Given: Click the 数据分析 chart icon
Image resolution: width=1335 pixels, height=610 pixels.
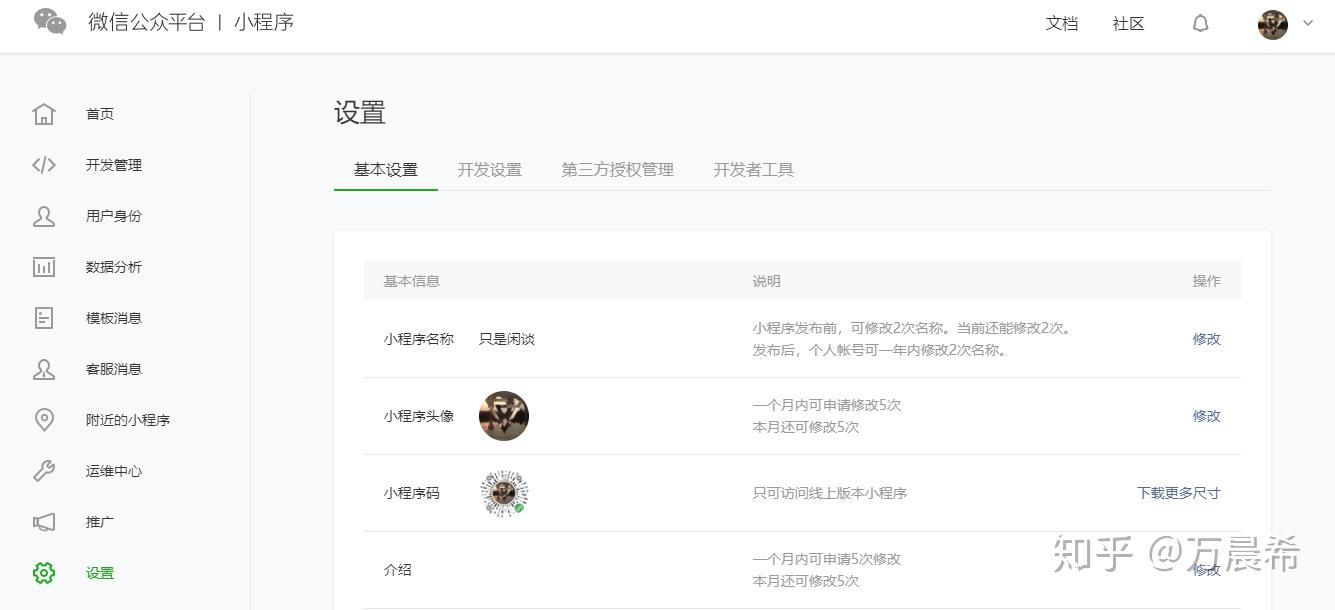Looking at the screenshot, I should point(44,267).
